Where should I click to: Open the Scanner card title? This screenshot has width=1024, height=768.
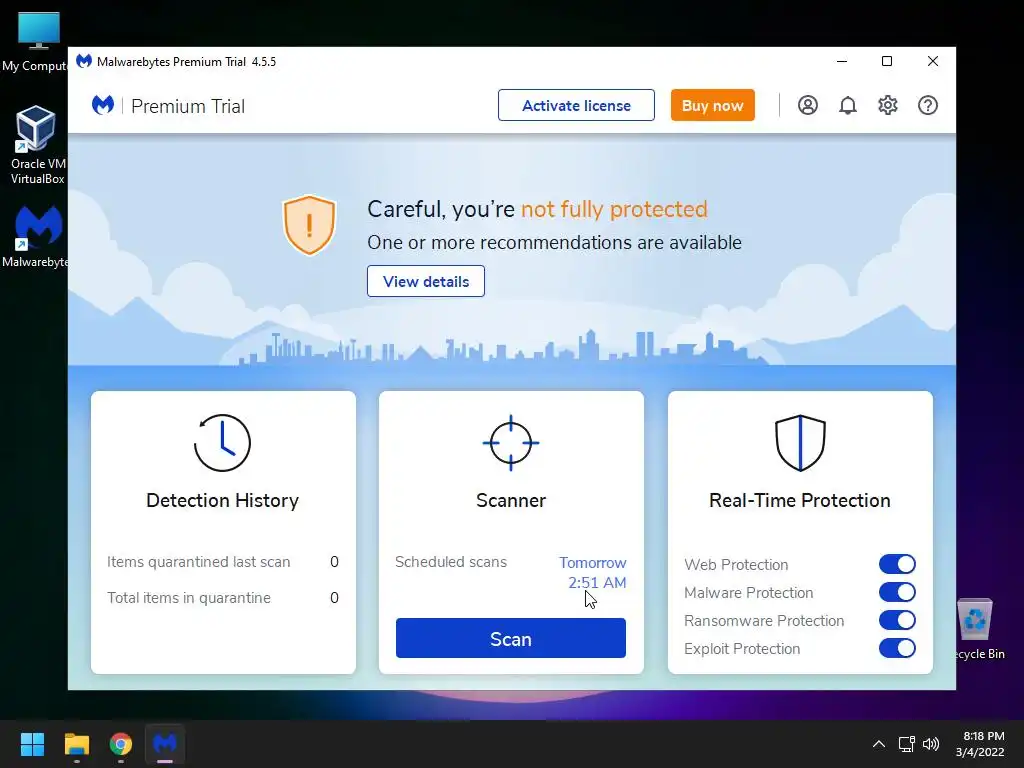[x=511, y=500]
